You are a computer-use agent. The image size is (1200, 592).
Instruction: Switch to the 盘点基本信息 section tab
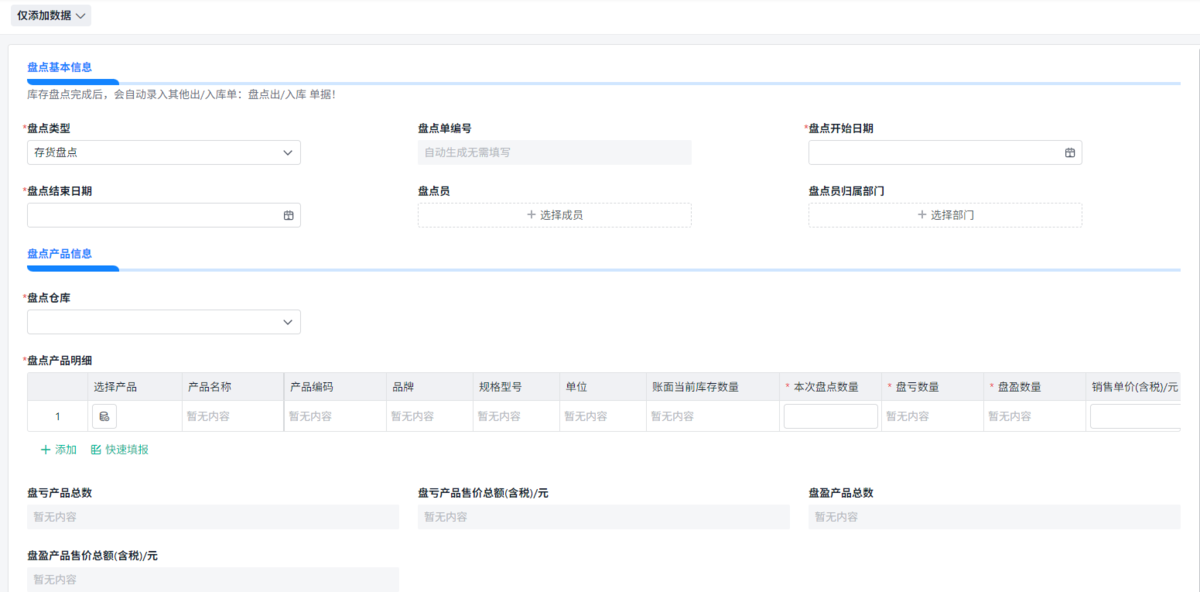point(60,67)
